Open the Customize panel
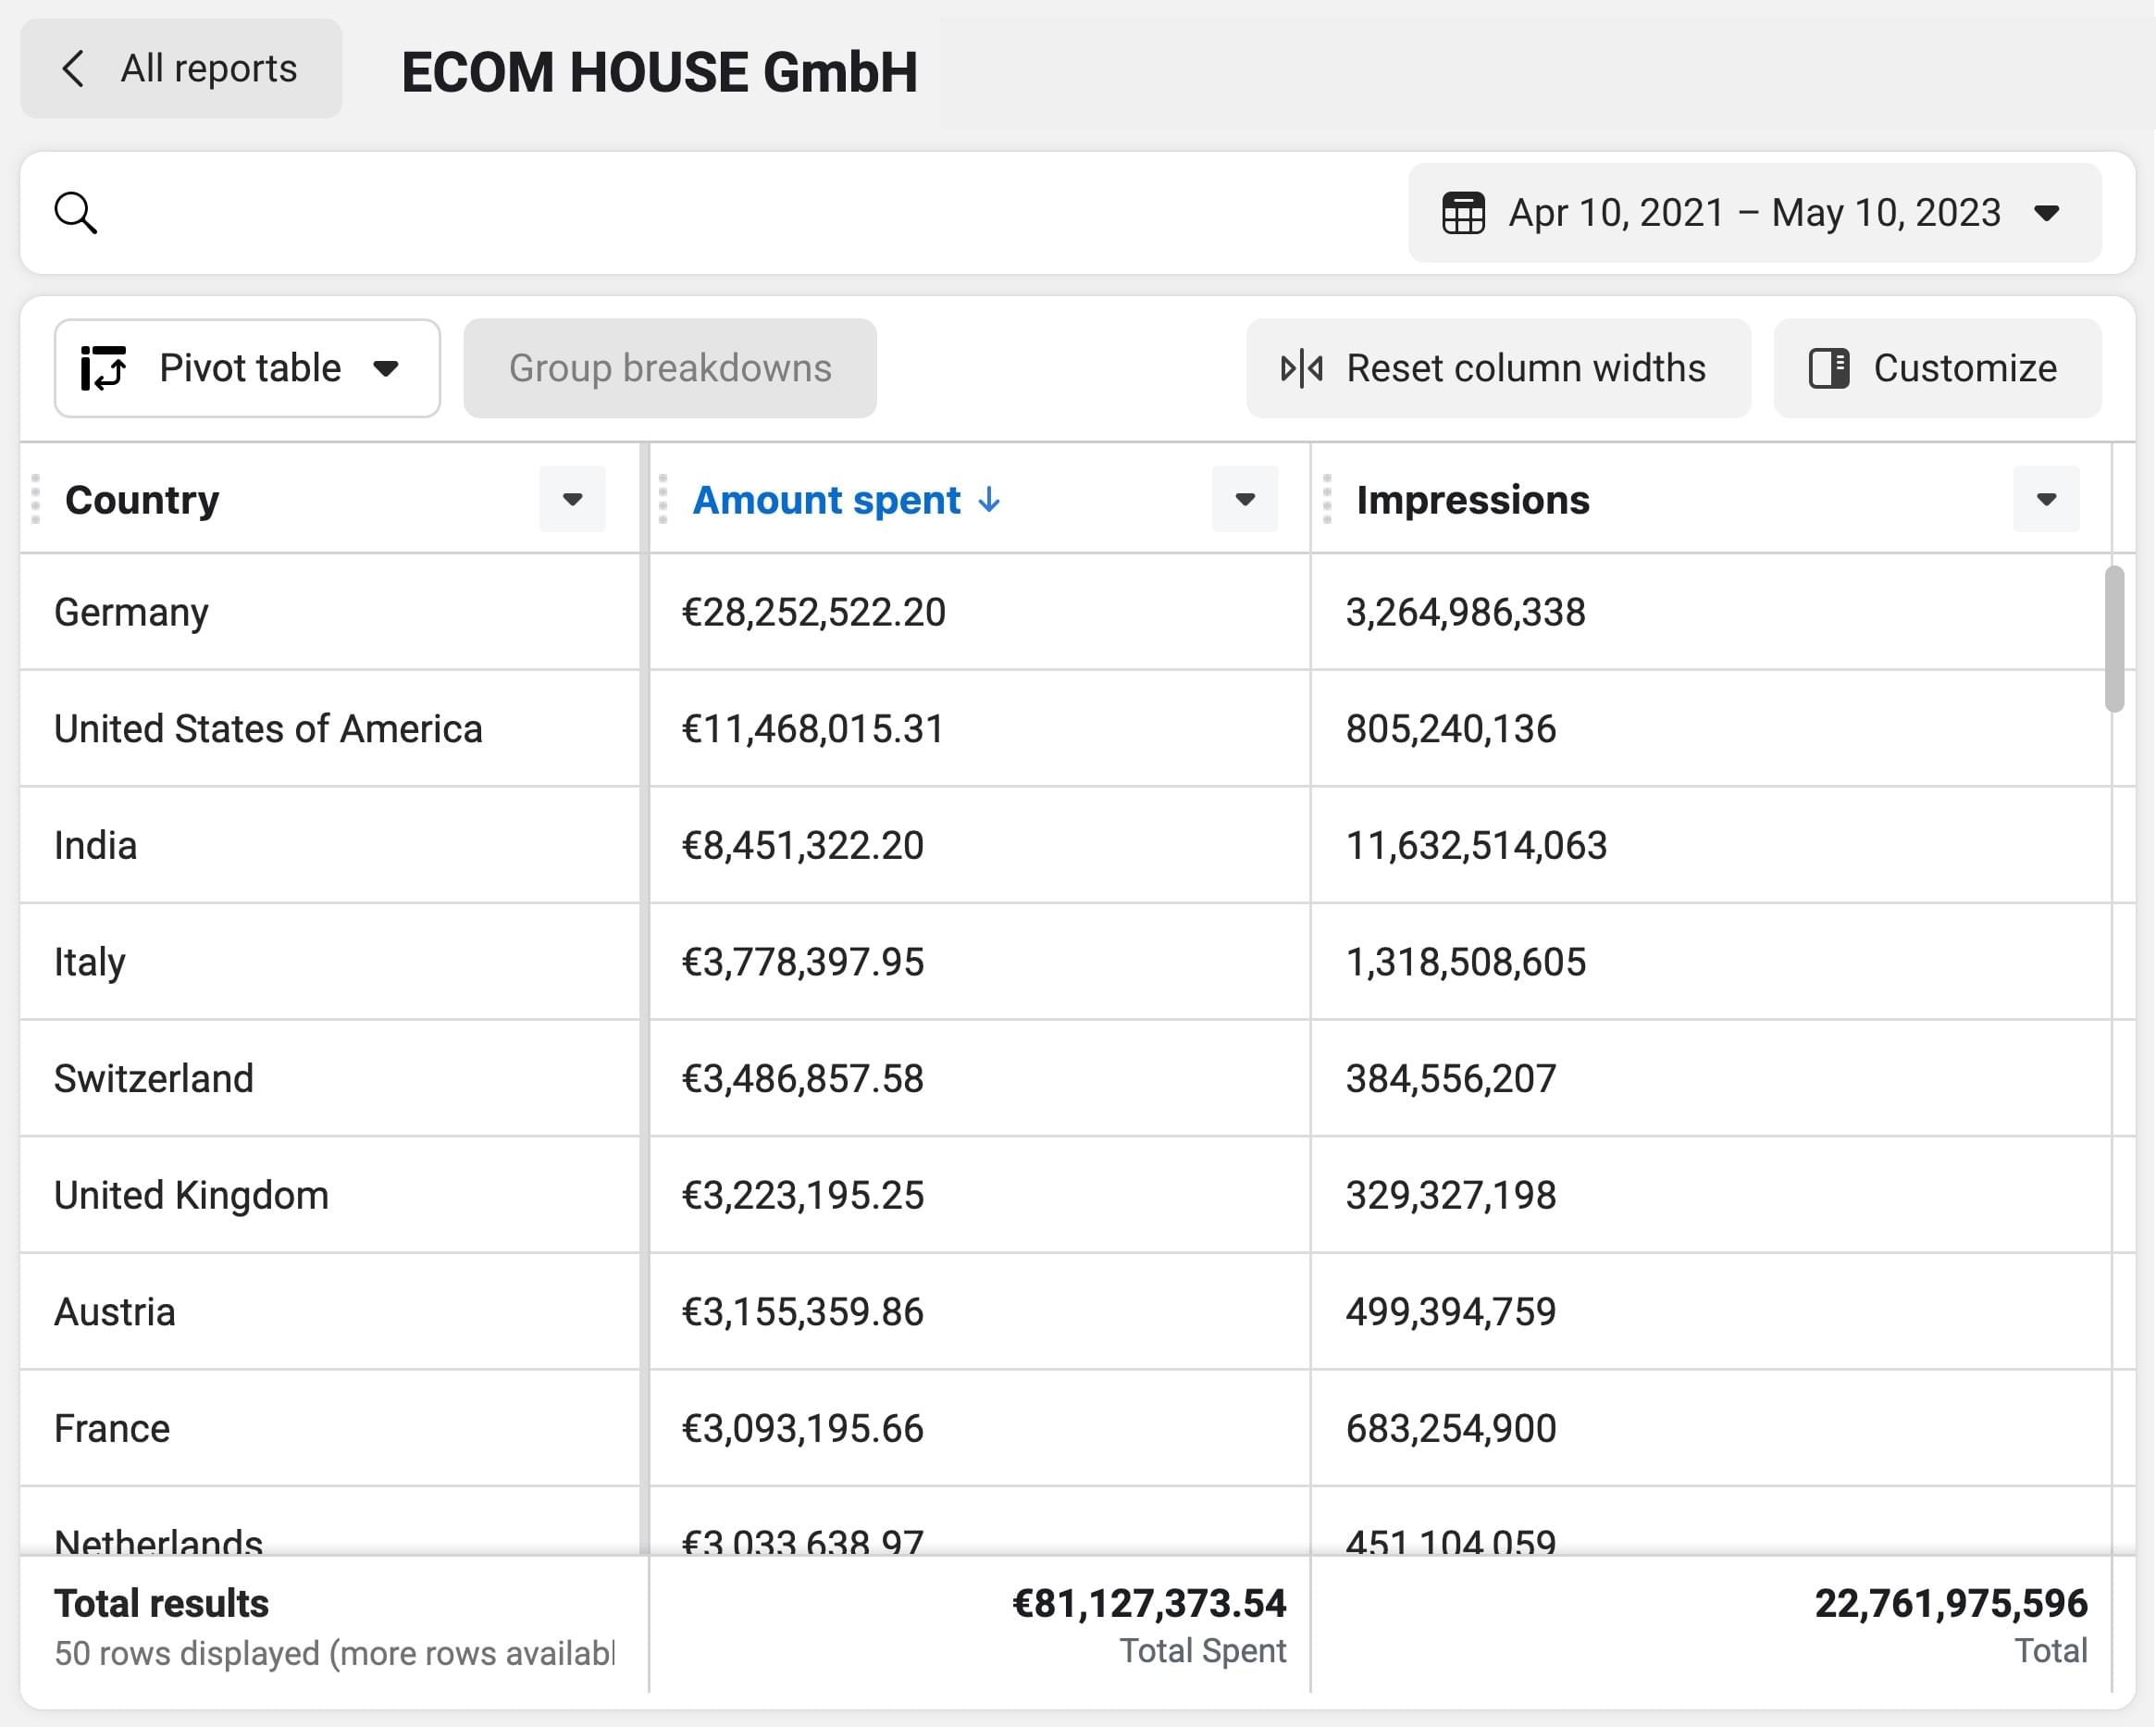2156x1727 pixels. 1937,368
